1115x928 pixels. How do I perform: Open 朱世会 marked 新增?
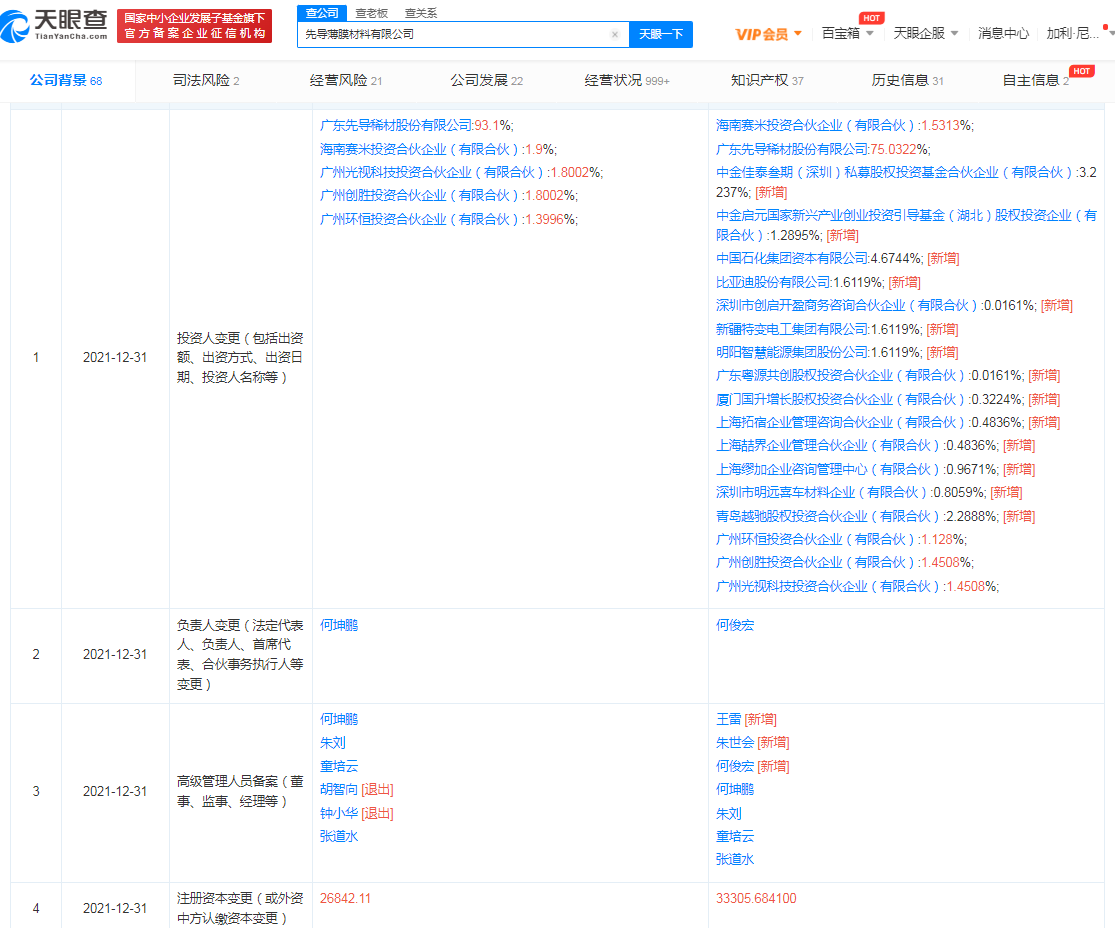(x=735, y=743)
